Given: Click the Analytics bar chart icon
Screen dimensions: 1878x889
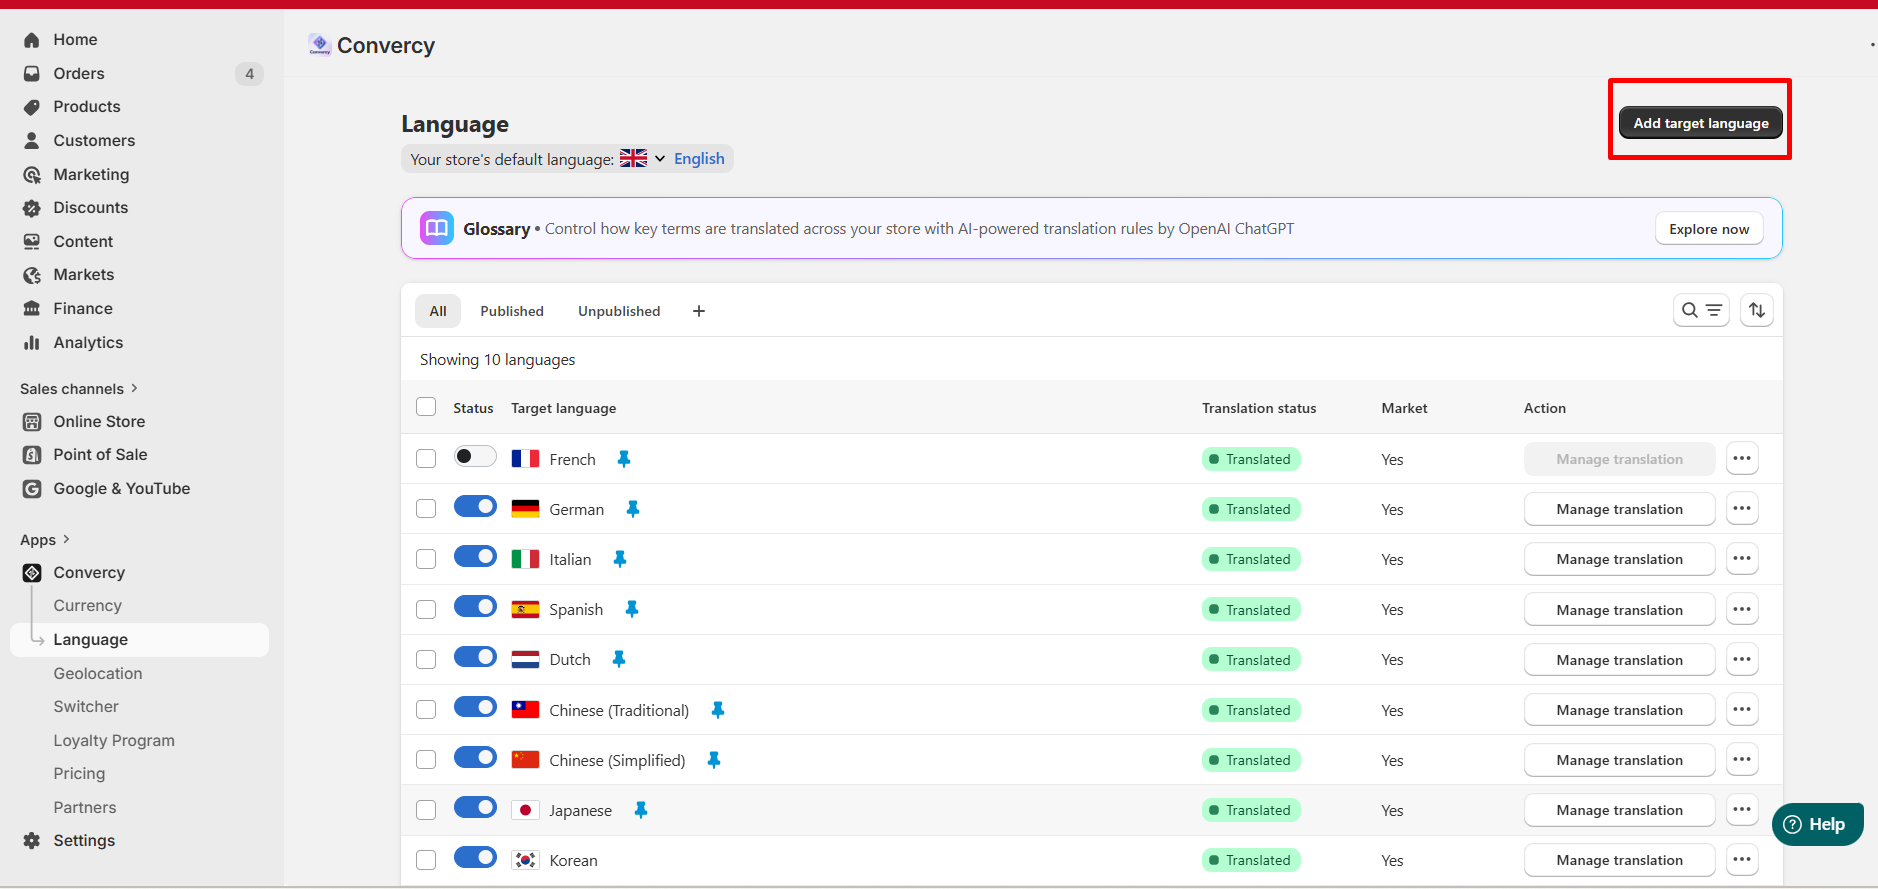Looking at the screenshot, I should 32,343.
